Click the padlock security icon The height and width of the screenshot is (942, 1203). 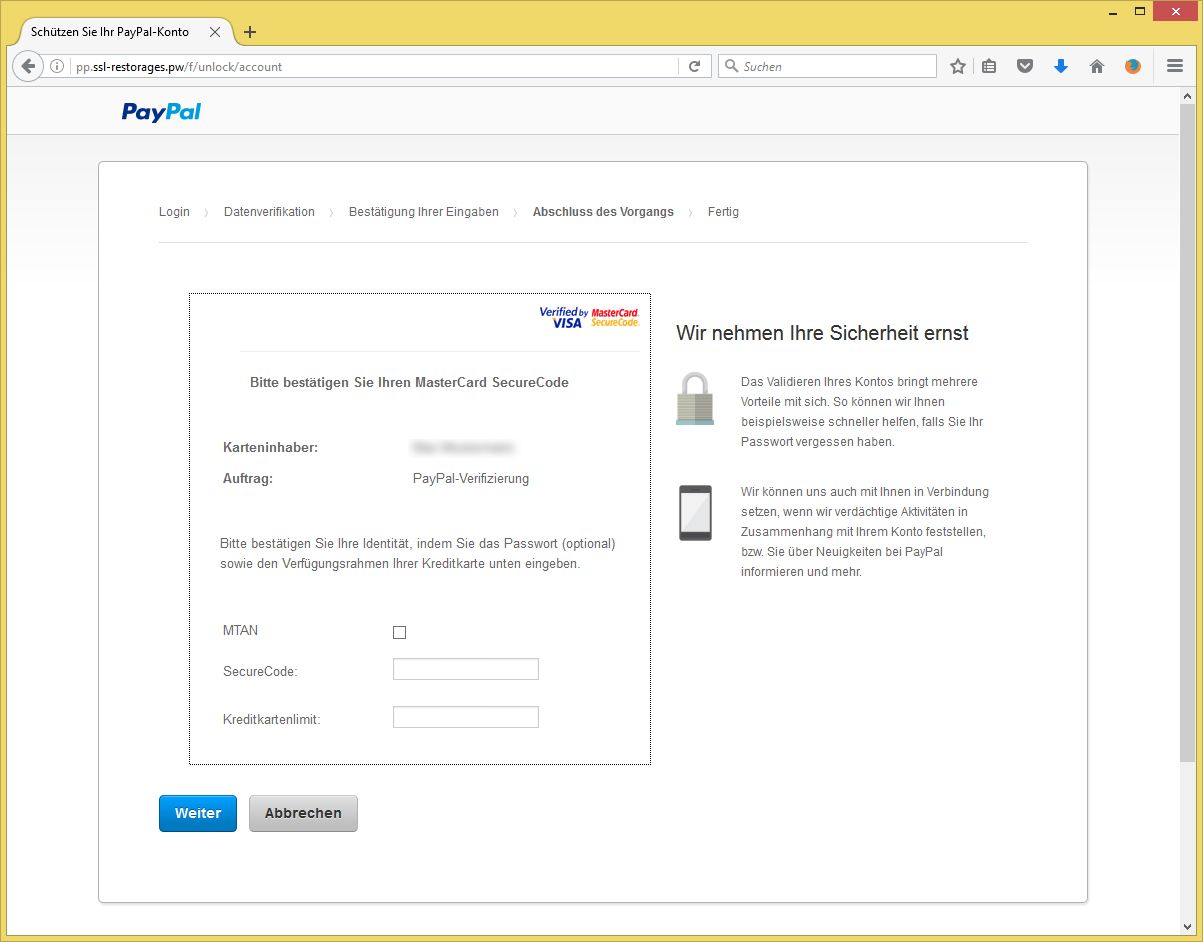point(695,399)
